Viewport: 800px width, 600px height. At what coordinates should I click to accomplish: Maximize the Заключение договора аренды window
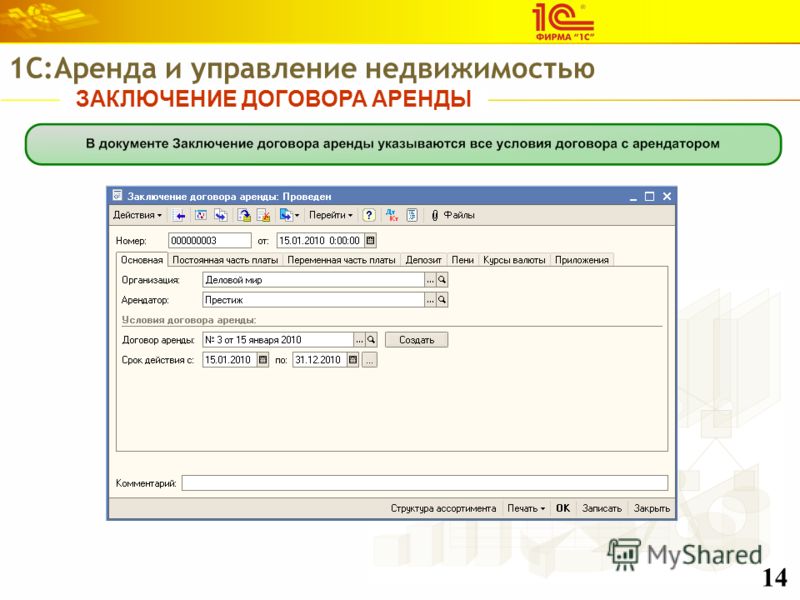coord(649,196)
